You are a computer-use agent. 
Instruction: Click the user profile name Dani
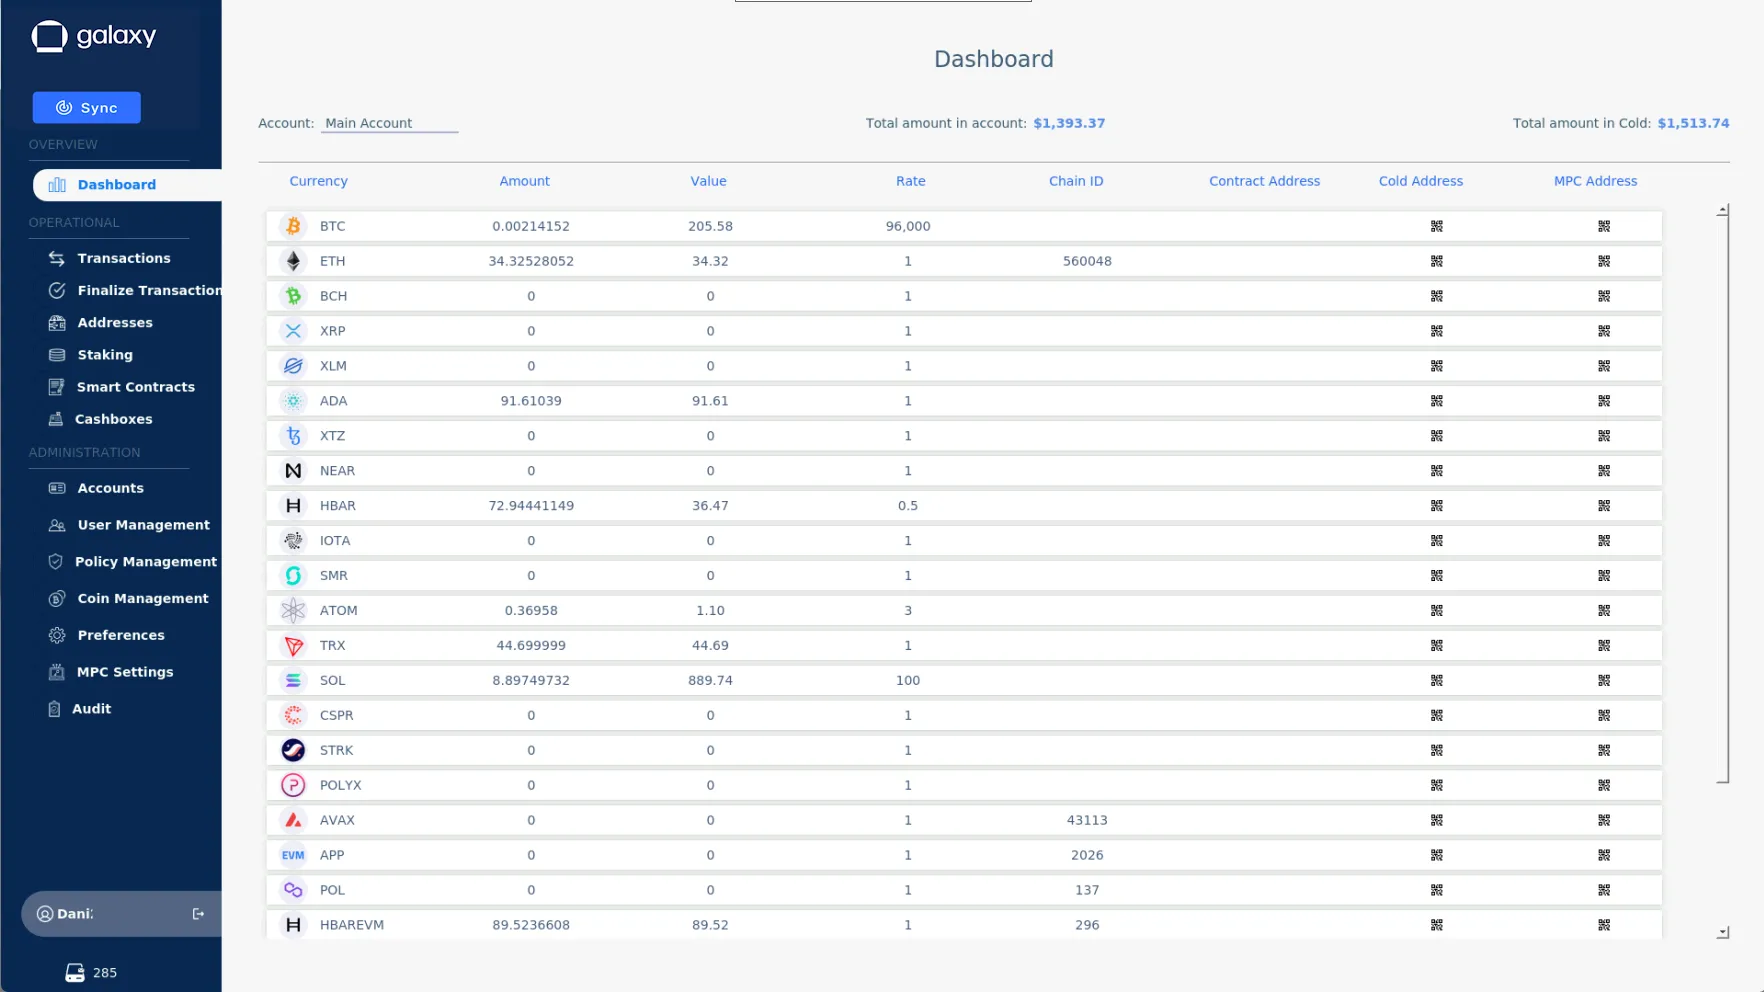(x=75, y=914)
